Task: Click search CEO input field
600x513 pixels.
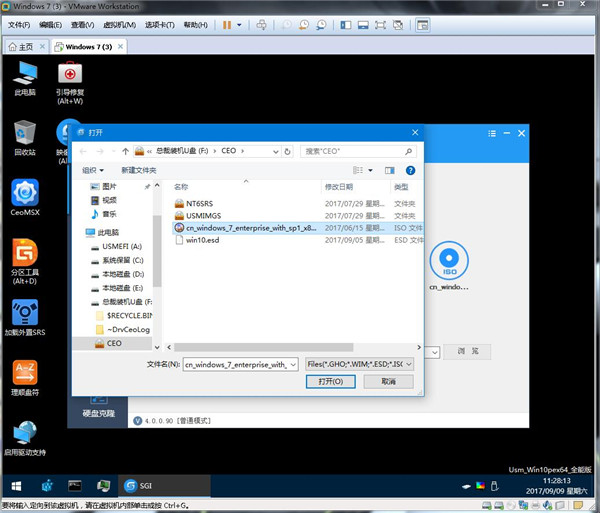Action: 358,151
